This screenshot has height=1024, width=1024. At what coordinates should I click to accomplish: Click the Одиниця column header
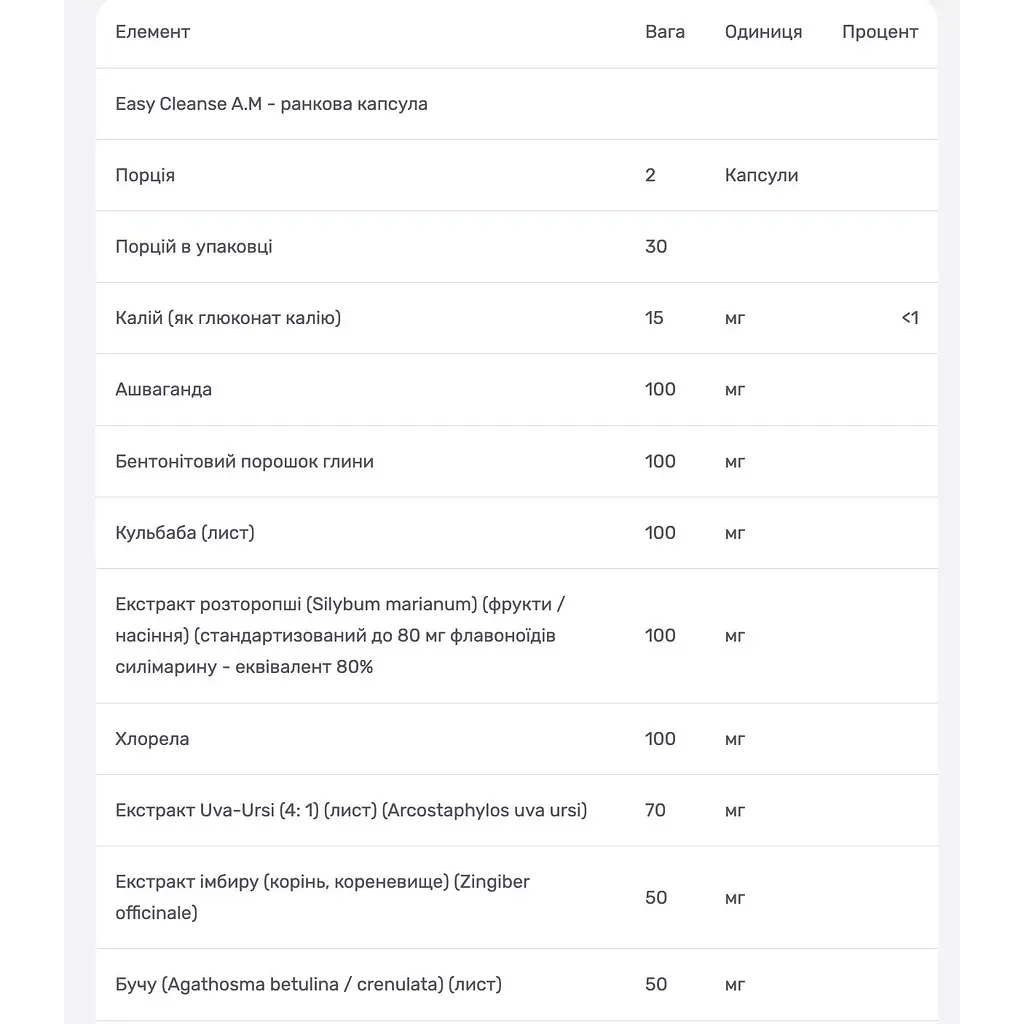(763, 32)
